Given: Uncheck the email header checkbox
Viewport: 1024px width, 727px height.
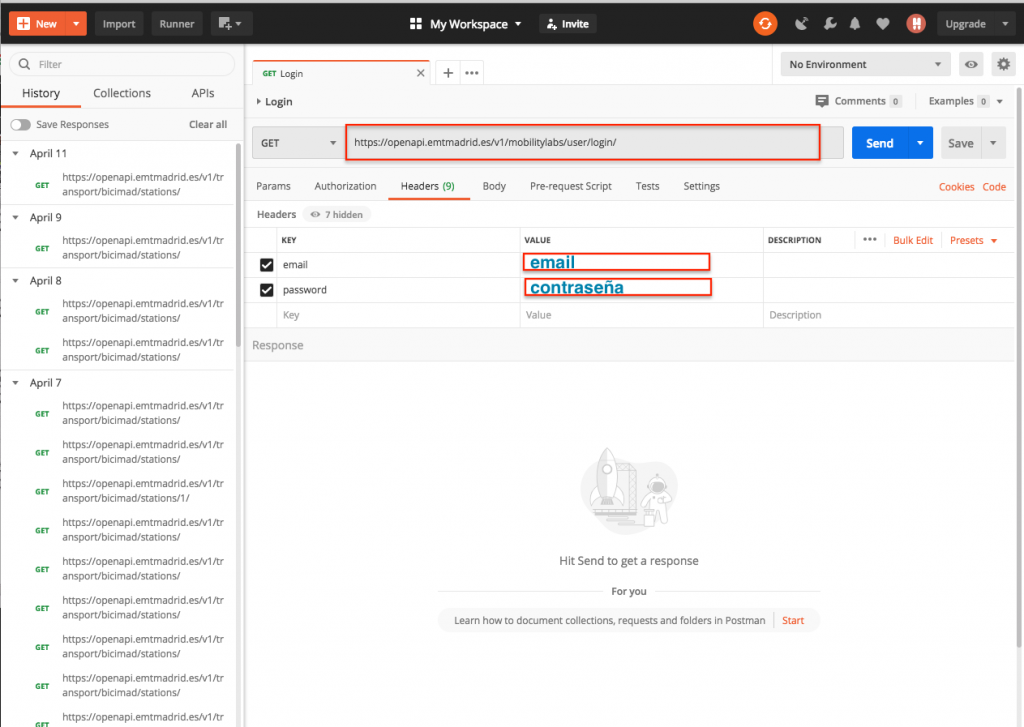Looking at the screenshot, I should pos(267,265).
